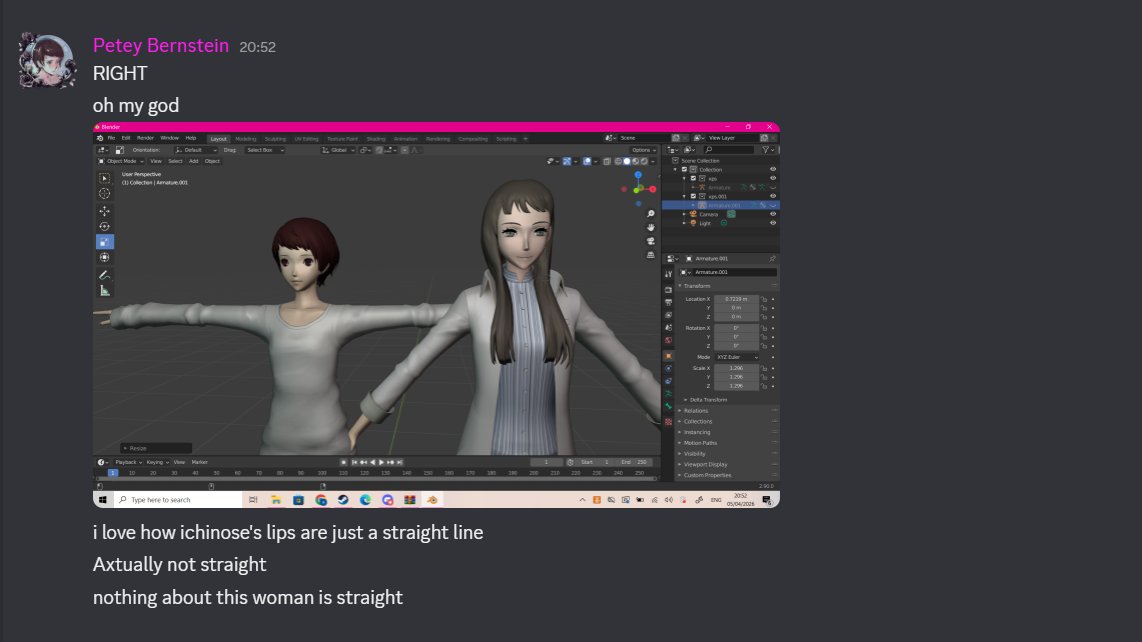
Task: Click the Blender icon in Windows taskbar
Action: (x=432, y=500)
